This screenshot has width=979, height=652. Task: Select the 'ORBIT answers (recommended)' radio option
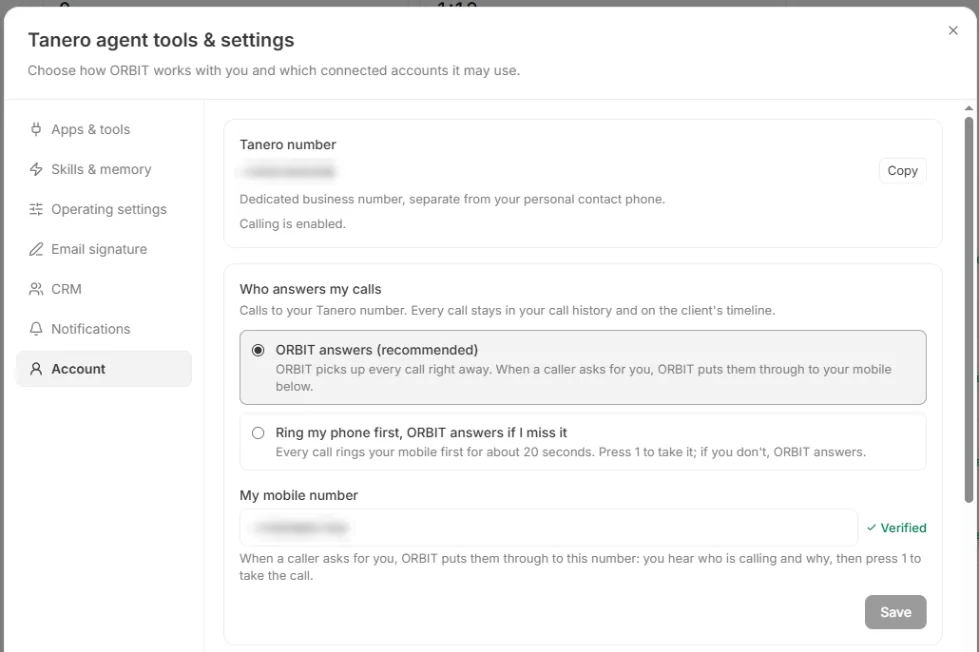tap(258, 350)
